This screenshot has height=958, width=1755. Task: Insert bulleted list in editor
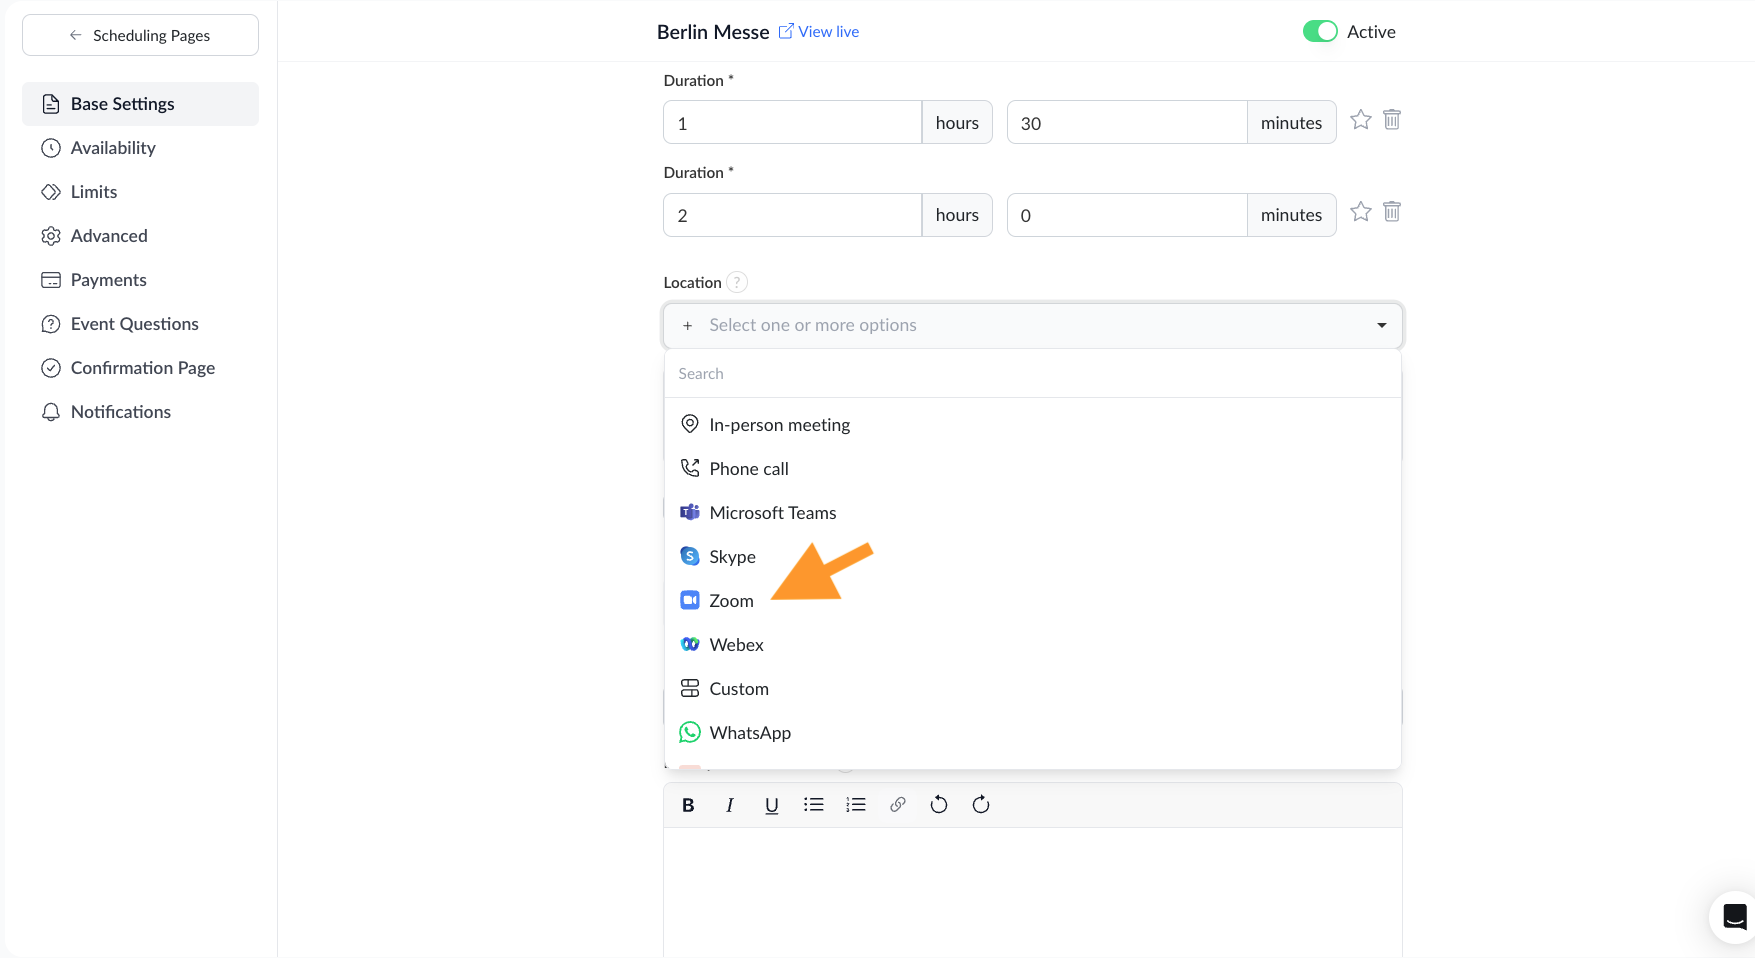tap(813, 805)
